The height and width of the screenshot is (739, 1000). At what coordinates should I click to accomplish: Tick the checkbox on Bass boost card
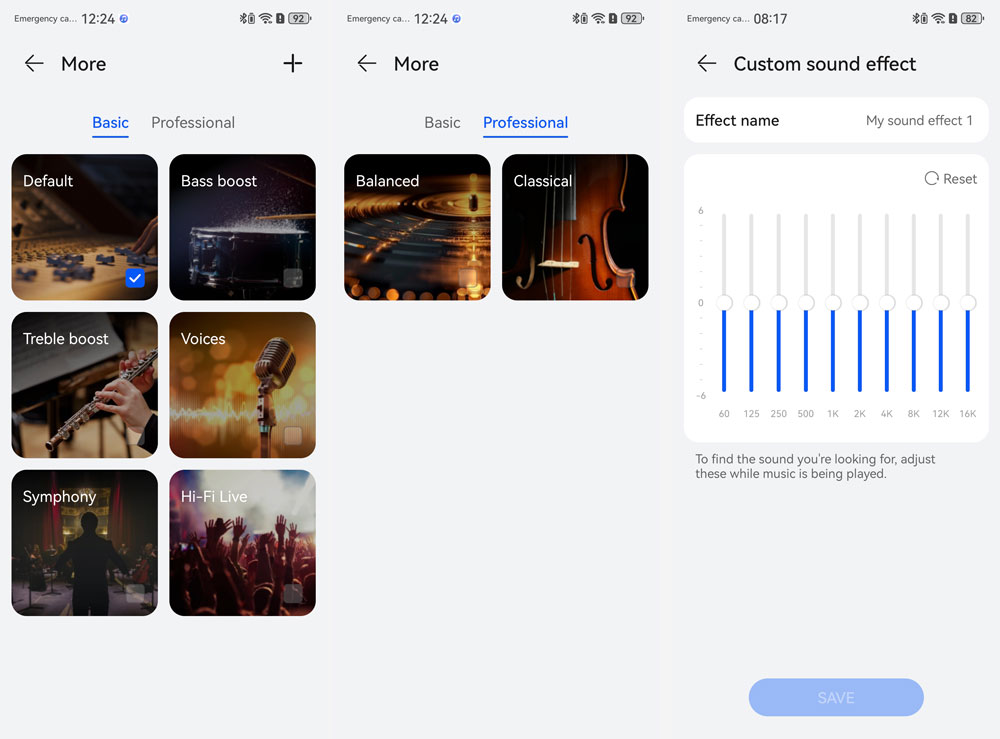click(293, 278)
